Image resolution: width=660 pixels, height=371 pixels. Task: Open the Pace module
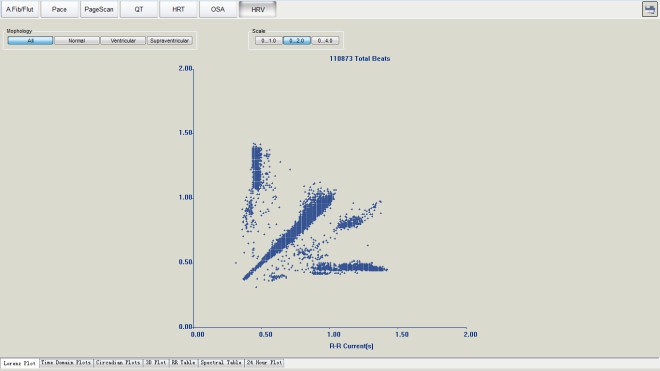click(59, 9)
